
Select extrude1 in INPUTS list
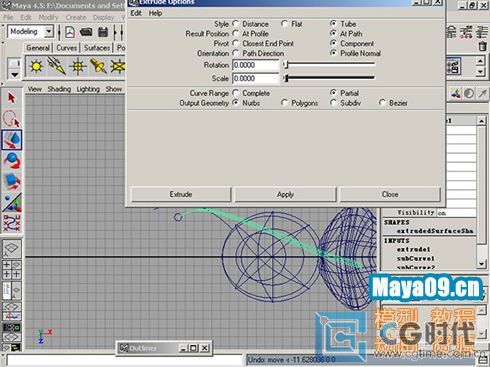[x=413, y=249]
